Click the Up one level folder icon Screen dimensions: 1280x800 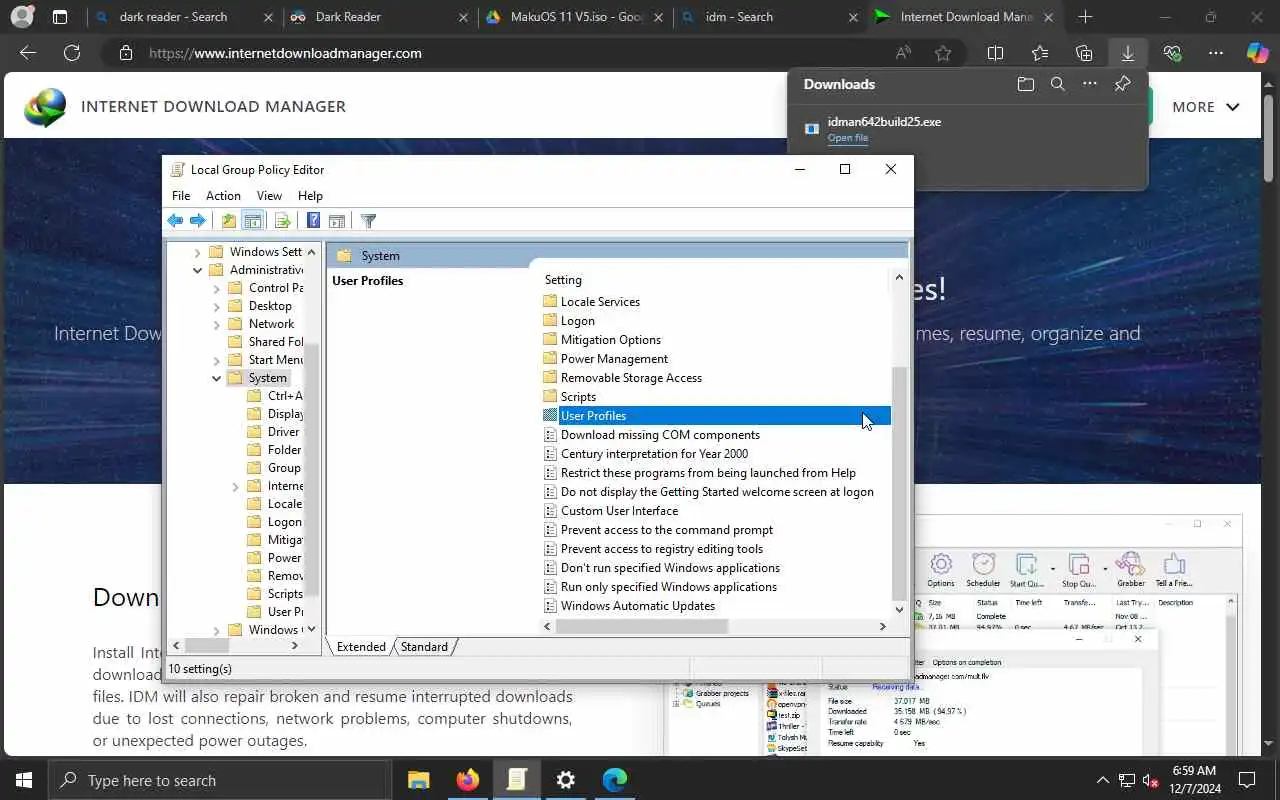[229, 221]
